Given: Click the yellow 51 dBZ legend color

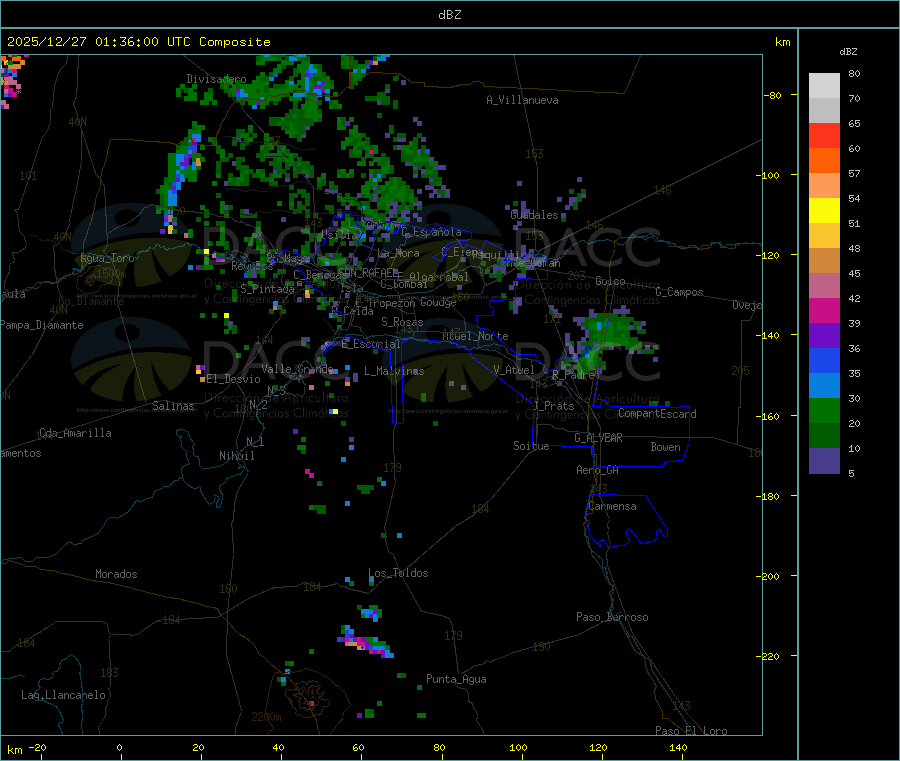Looking at the screenshot, I should coord(824,211).
